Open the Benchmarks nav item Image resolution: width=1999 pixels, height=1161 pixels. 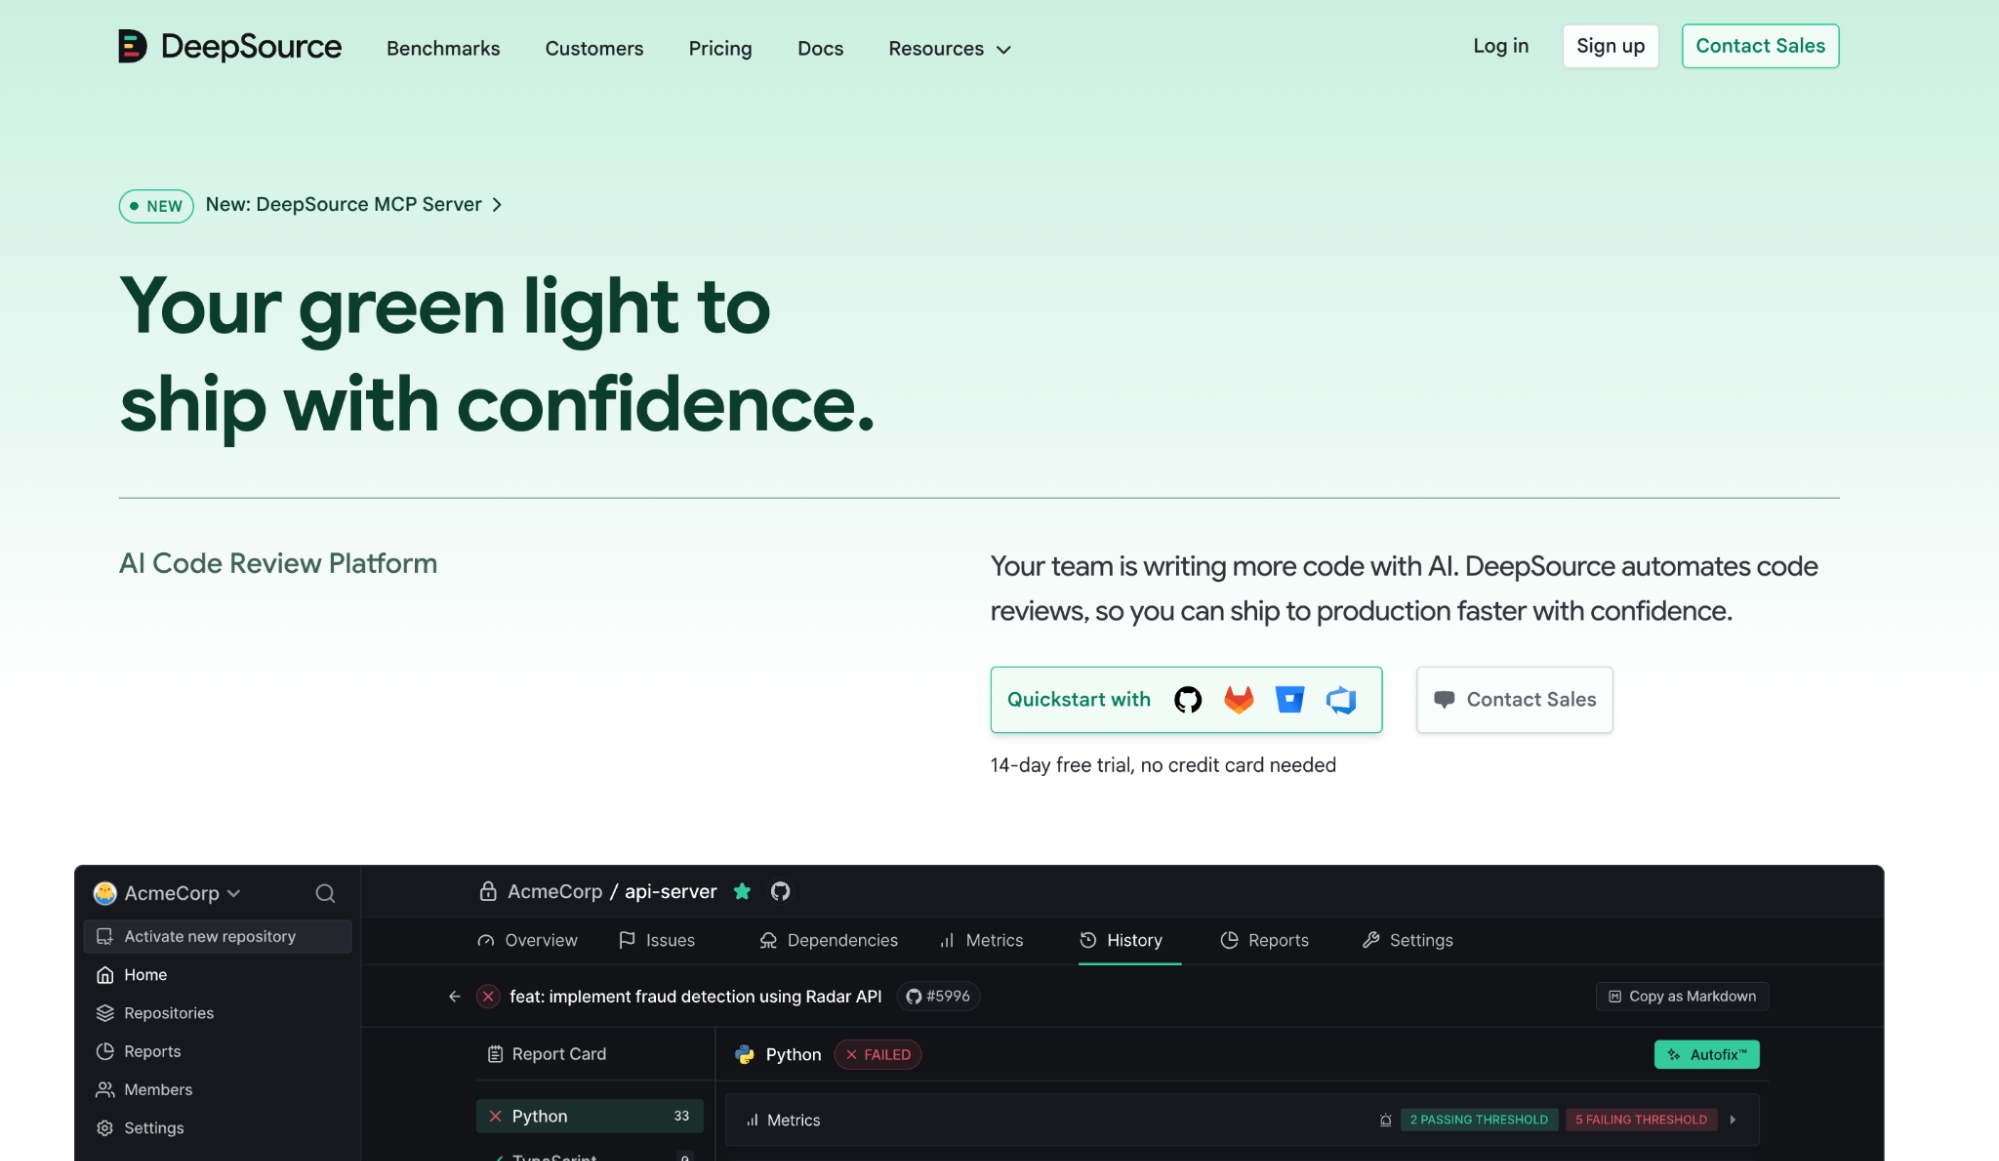[x=443, y=49]
